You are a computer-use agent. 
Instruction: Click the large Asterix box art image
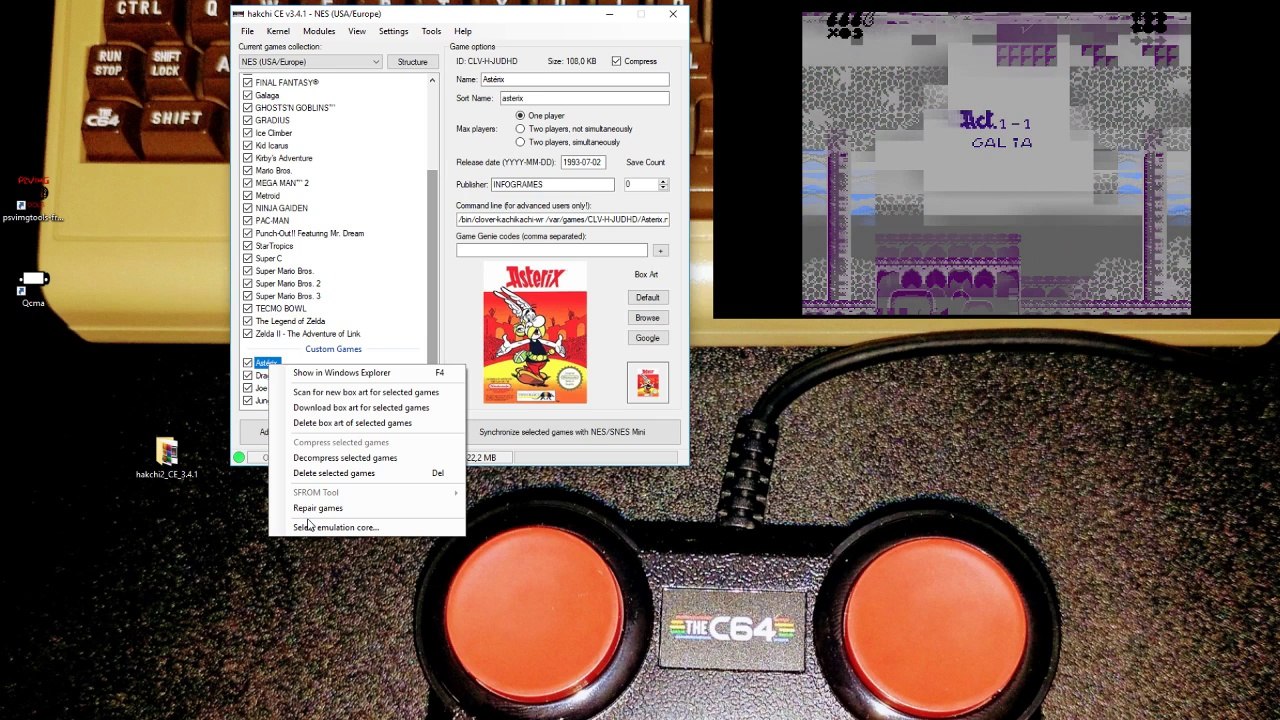click(x=535, y=333)
